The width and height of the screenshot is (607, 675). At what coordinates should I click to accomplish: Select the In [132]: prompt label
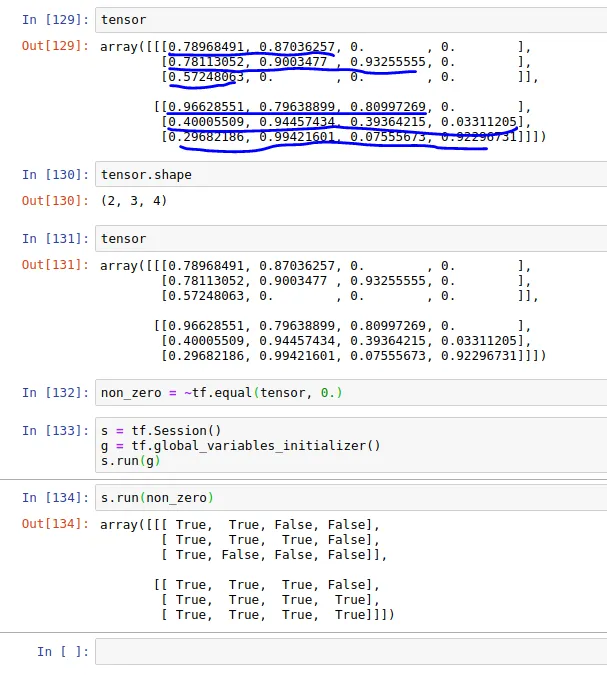tap(56, 393)
